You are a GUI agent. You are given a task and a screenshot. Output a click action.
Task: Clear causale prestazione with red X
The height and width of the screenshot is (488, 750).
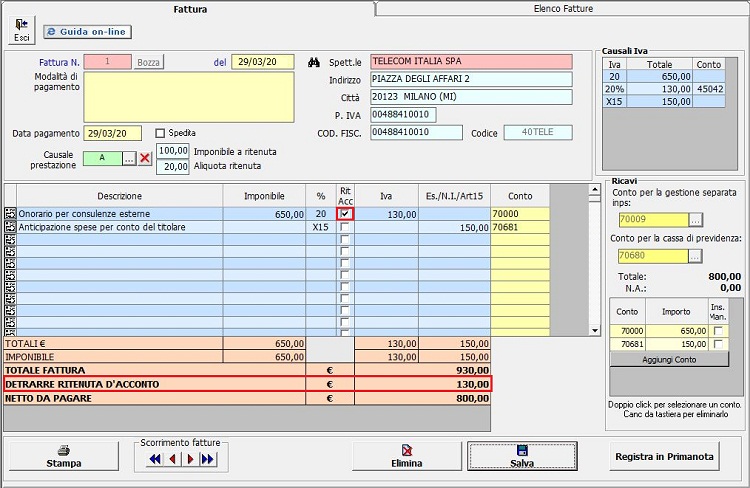pyautogui.click(x=145, y=159)
